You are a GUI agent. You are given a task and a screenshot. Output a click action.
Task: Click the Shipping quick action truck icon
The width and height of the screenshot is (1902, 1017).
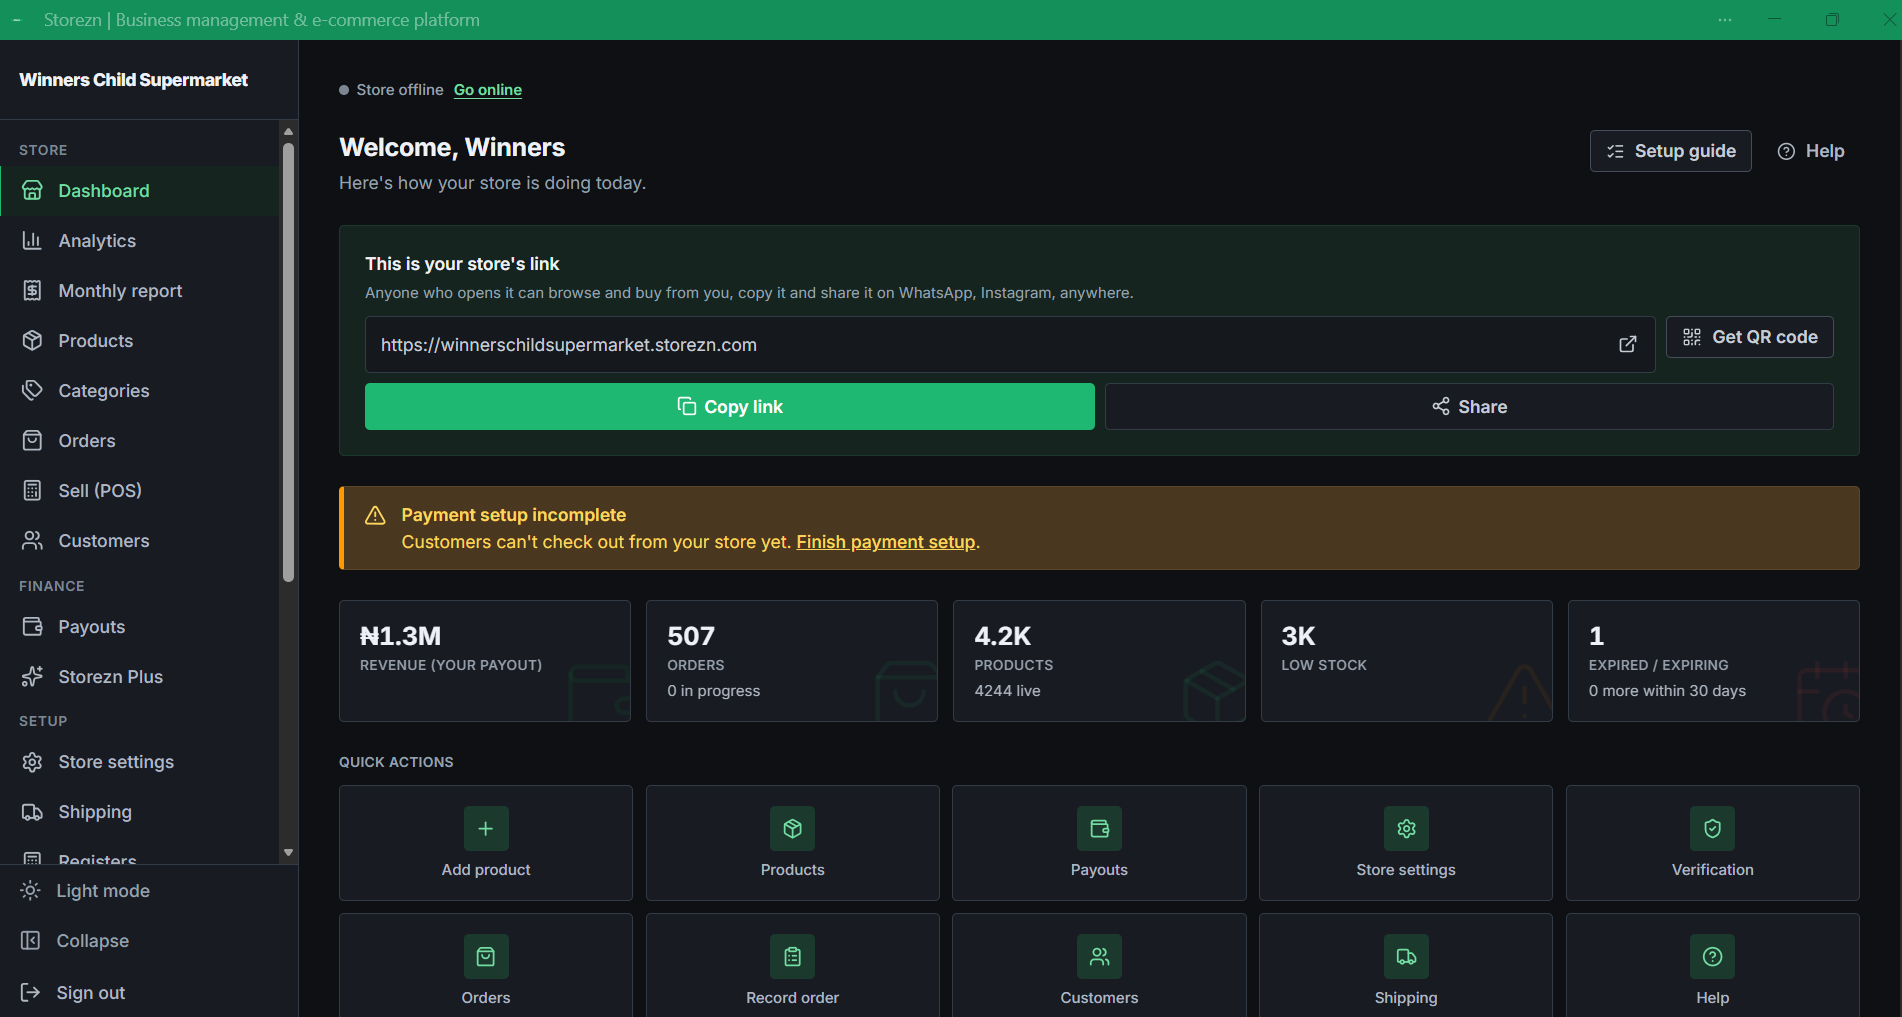click(x=1406, y=957)
